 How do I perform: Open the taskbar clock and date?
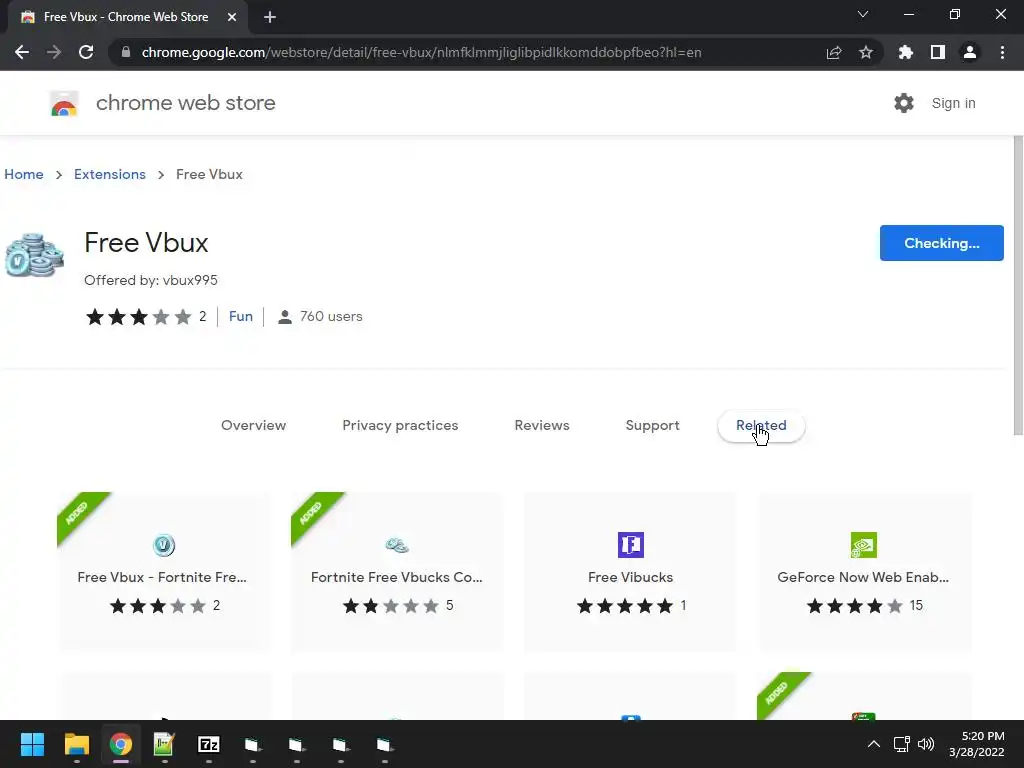click(976, 744)
